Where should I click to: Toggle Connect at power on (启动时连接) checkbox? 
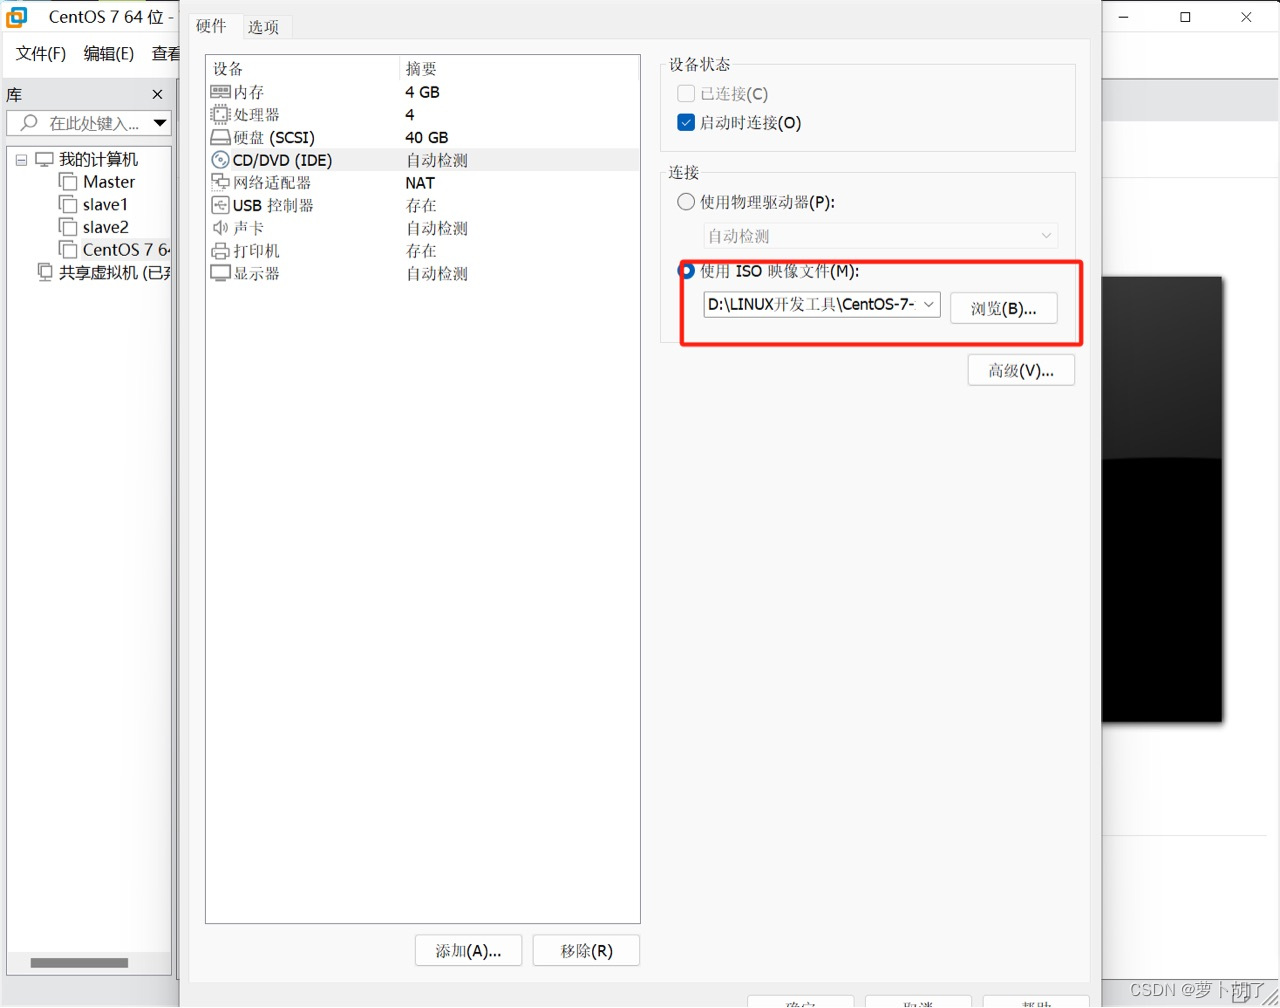point(686,123)
